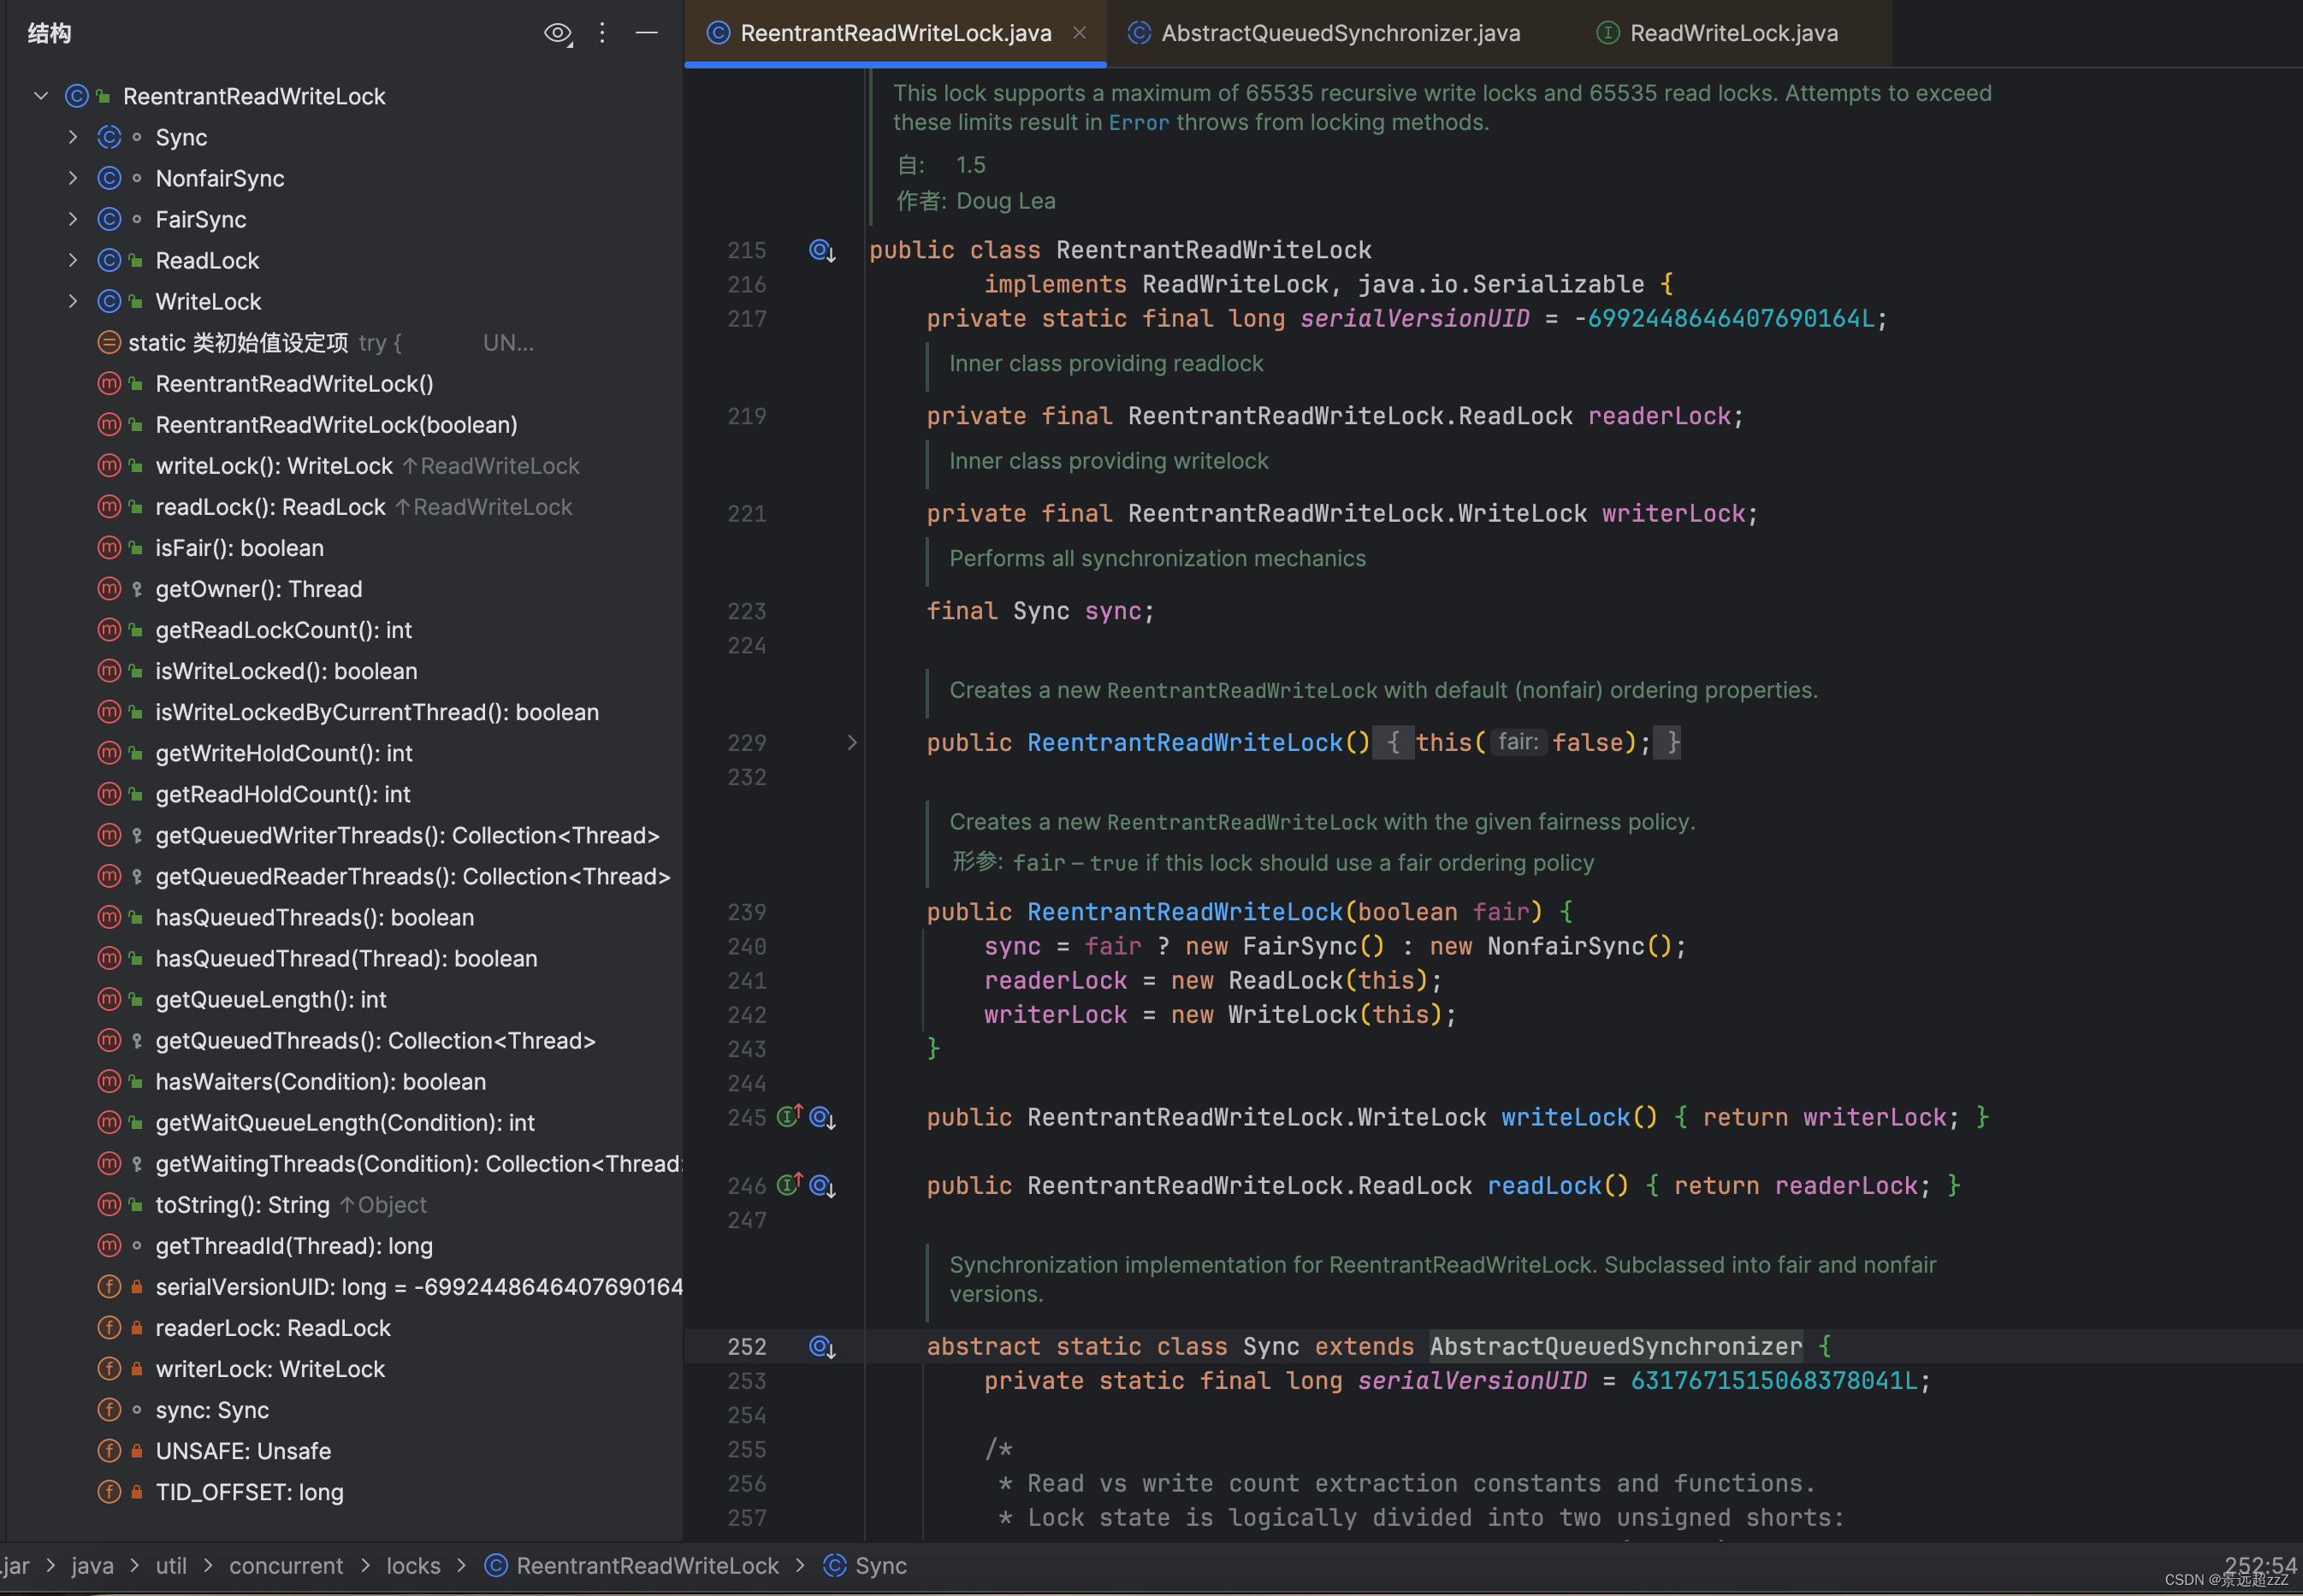The image size is (2303, 1596).
Task: Unfold the collapsed constructor at line 229
Action: click(852, 742)
